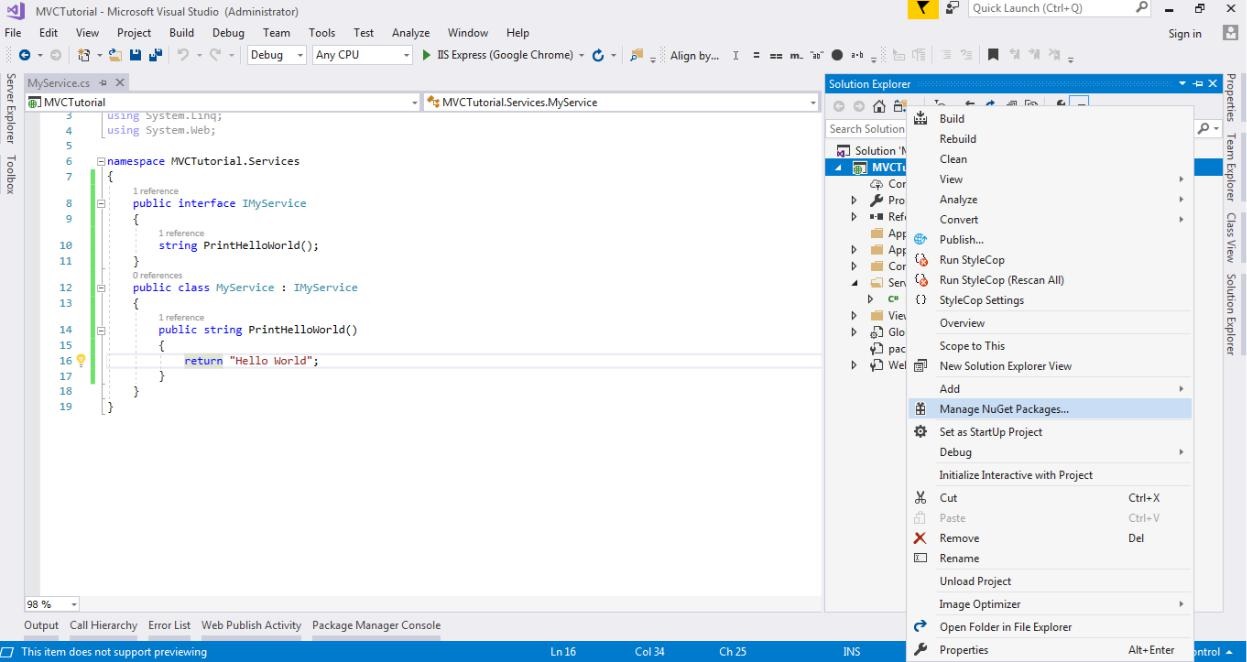Click Sign in link at top right
The width and height of the screenshot is (1247, 662).
click(1184, 33)
